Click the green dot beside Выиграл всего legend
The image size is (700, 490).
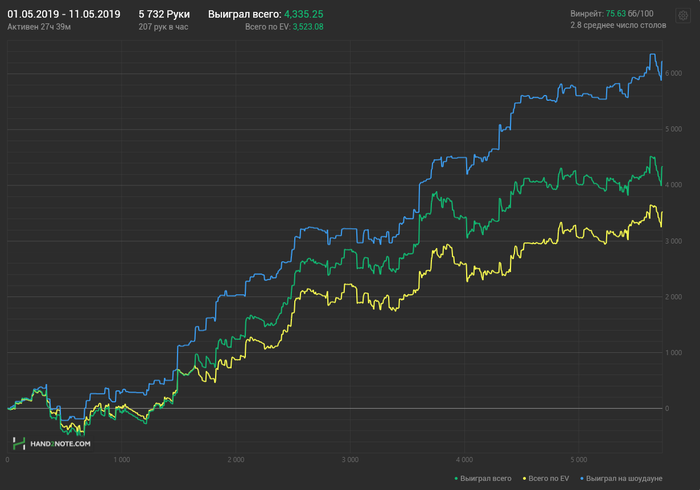[456, 478]
